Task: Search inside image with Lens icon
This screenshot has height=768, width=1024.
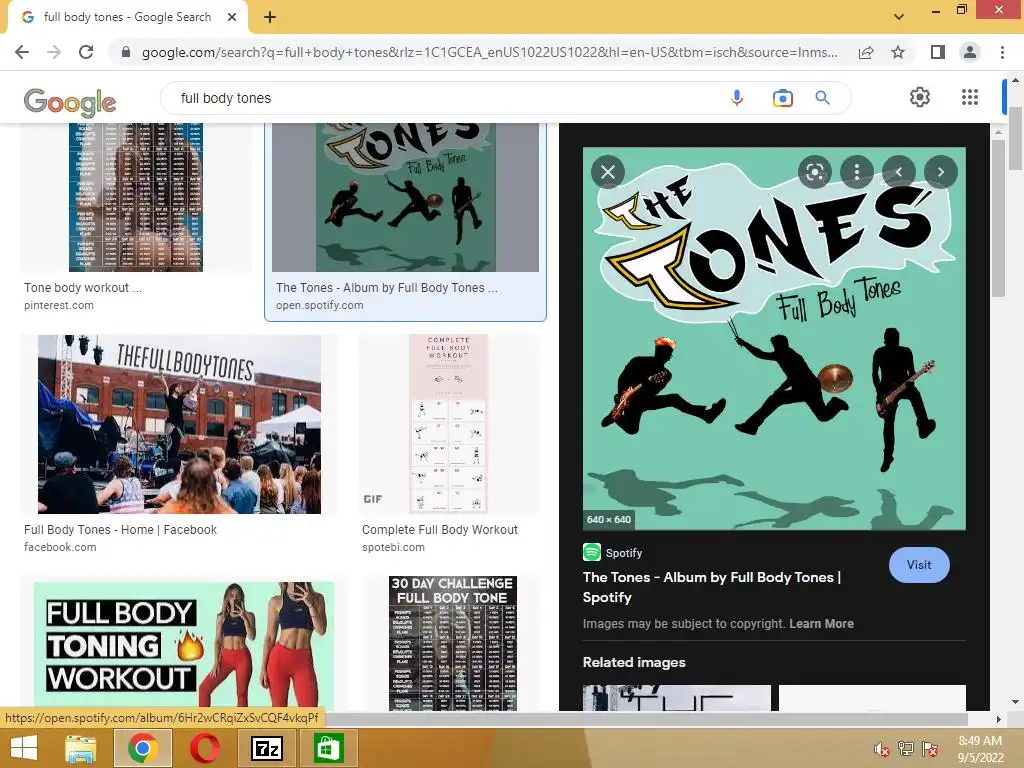Action: 814,172
